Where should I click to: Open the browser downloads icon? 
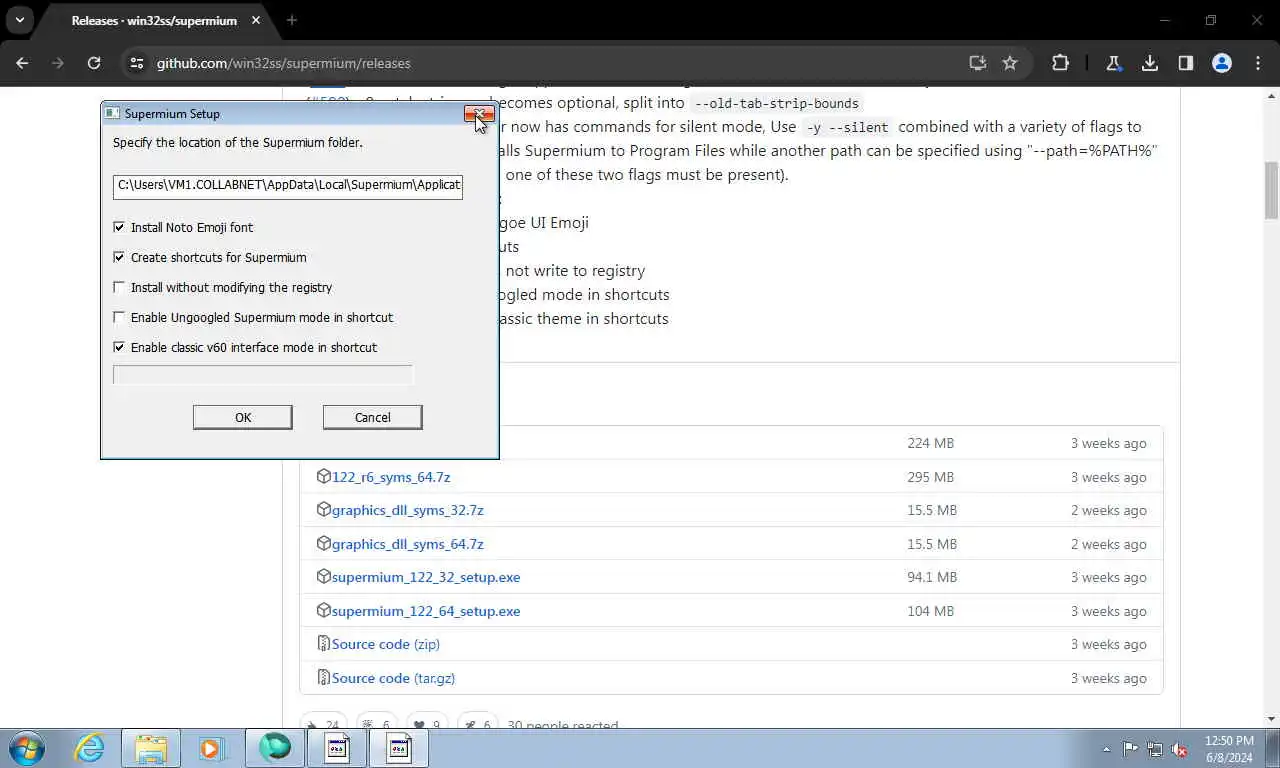point(1150,63)
